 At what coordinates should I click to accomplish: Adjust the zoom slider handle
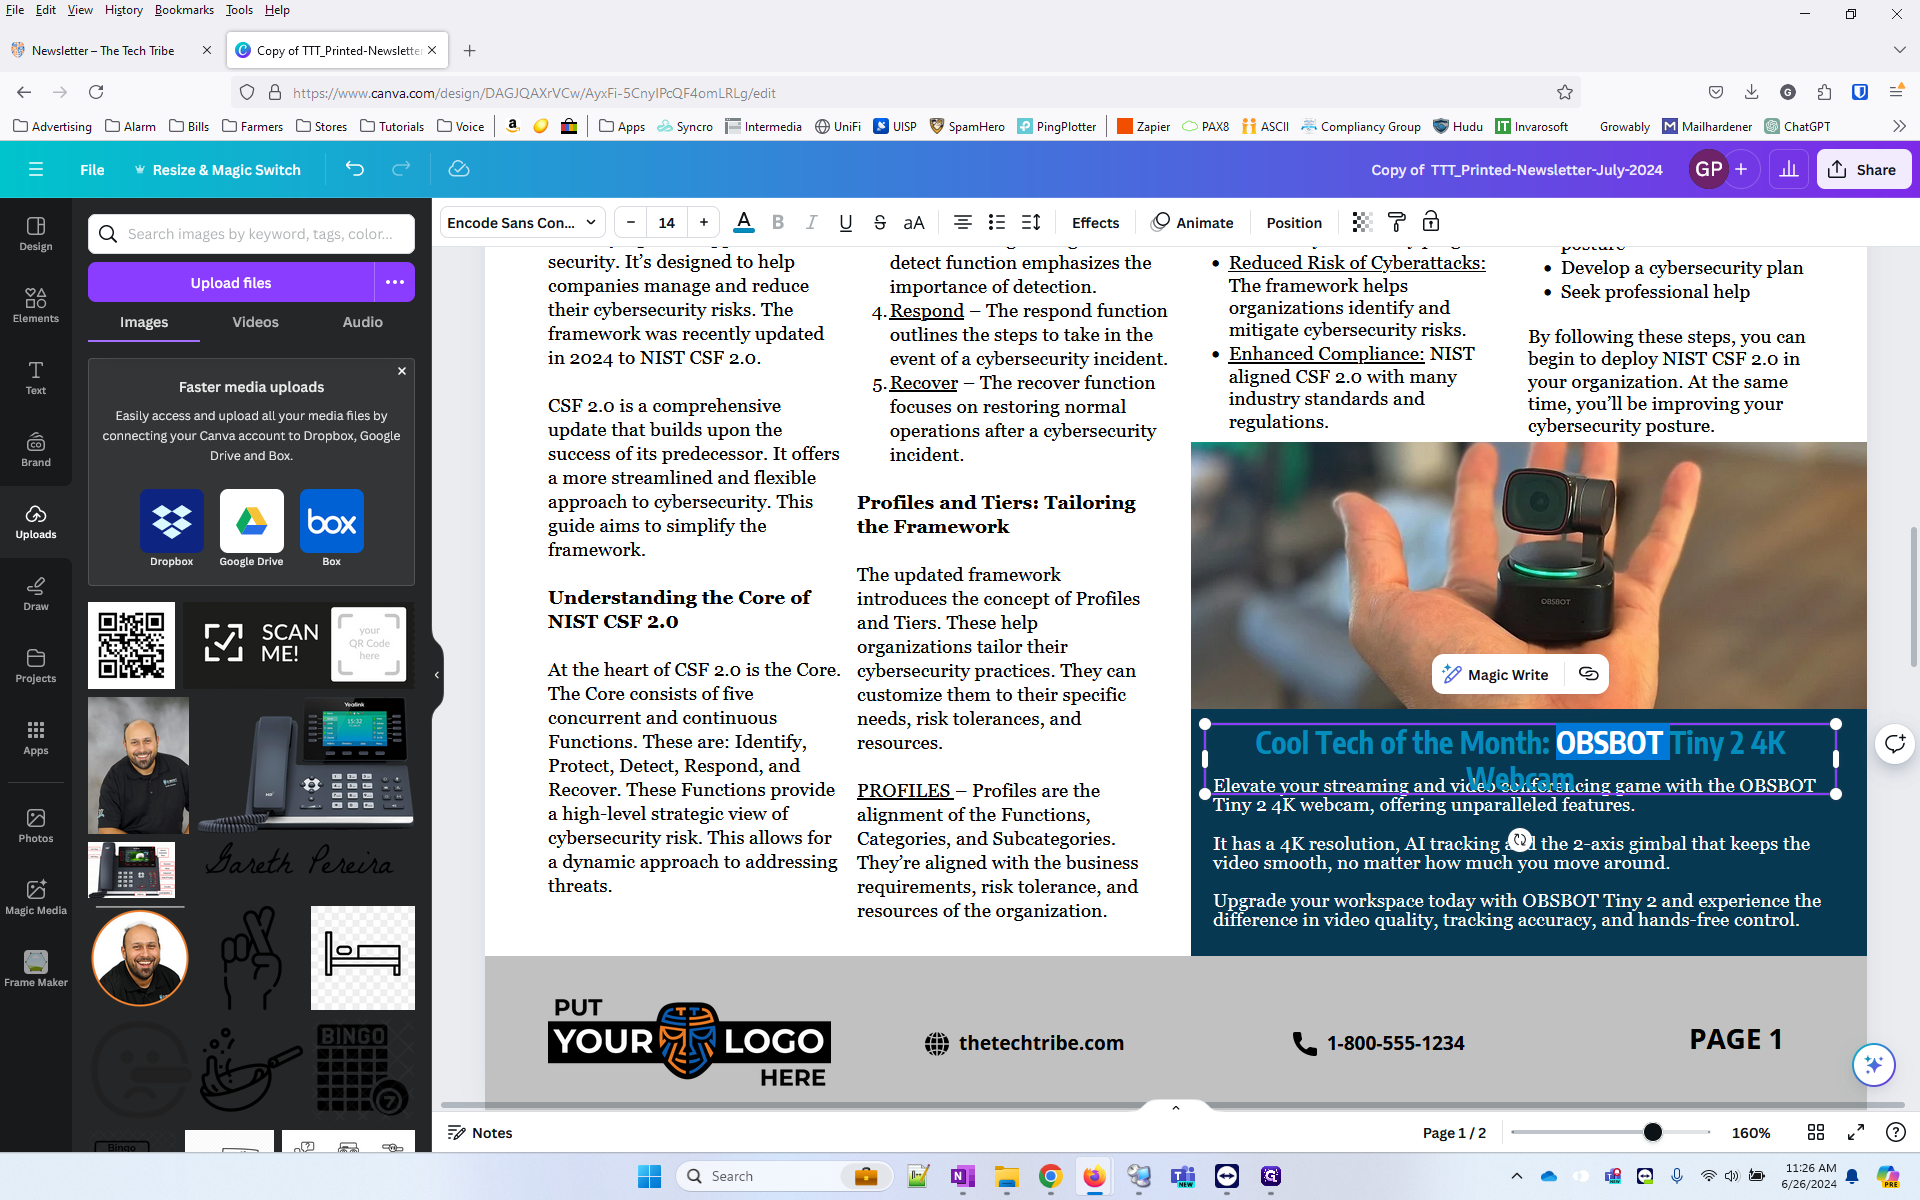click(x=1652, y=1132)
